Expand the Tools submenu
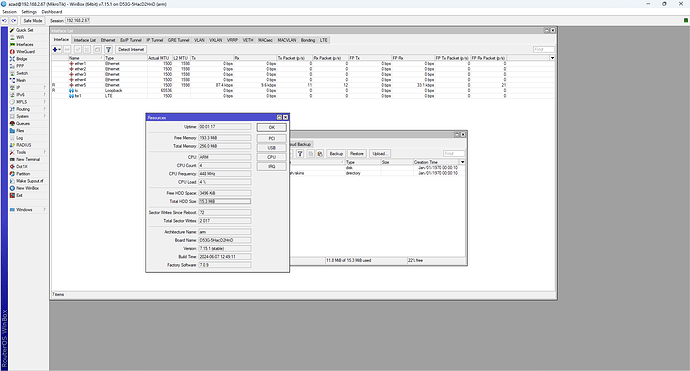 [27, 152]
